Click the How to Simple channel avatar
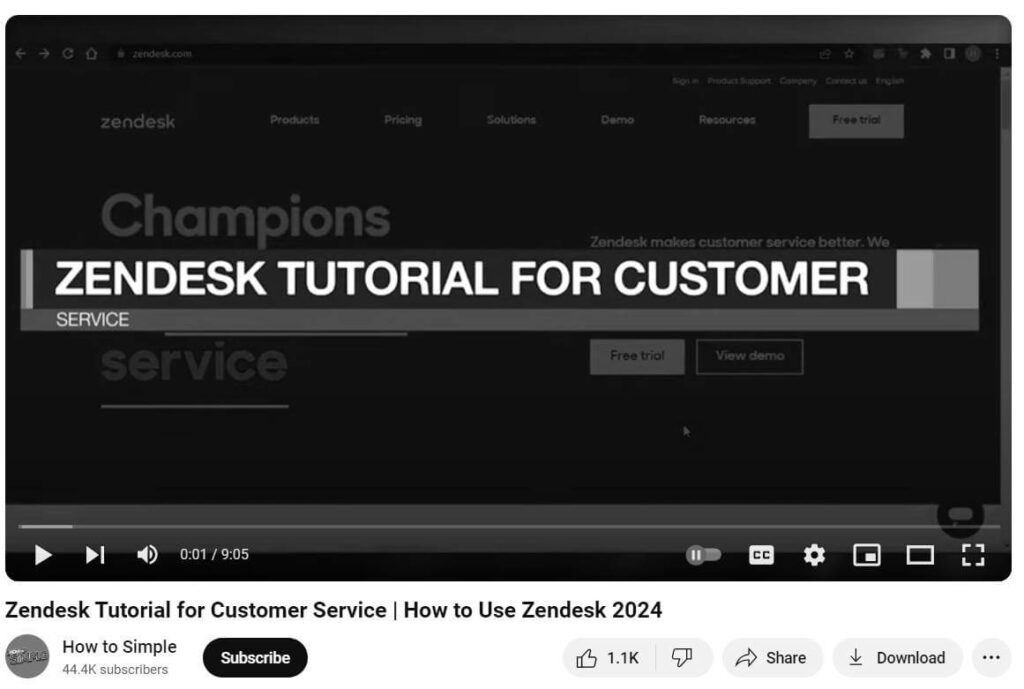The height and width of the screenshot is (689, 1024). click(x=27, y=656)
